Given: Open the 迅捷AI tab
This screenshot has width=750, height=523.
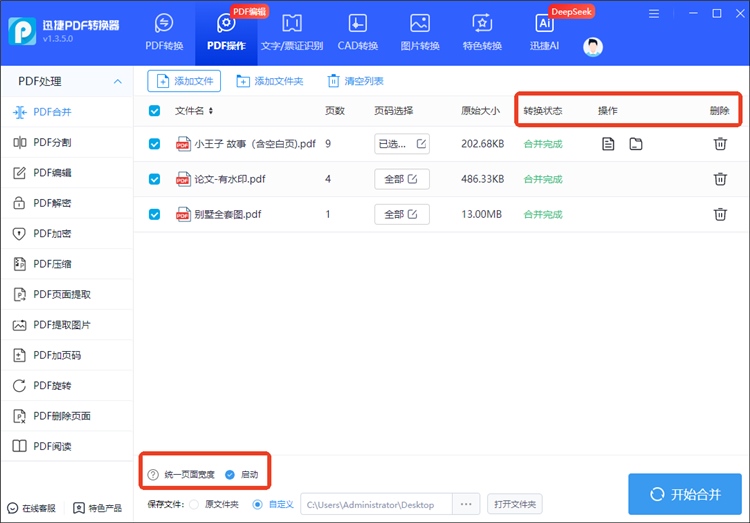Looking at the screenshot, I should click(544, 33).
